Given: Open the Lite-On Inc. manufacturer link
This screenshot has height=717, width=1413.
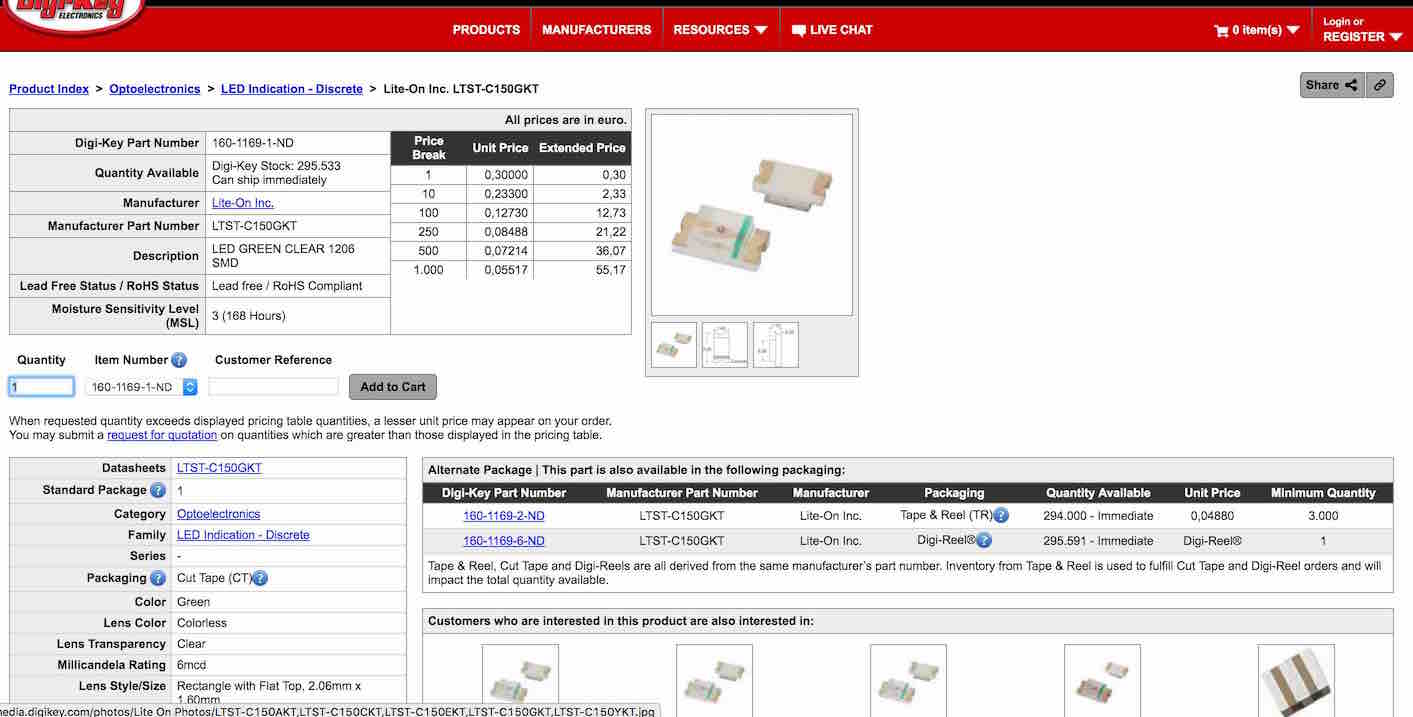Looking at the screenshot, I should (243, 203).
